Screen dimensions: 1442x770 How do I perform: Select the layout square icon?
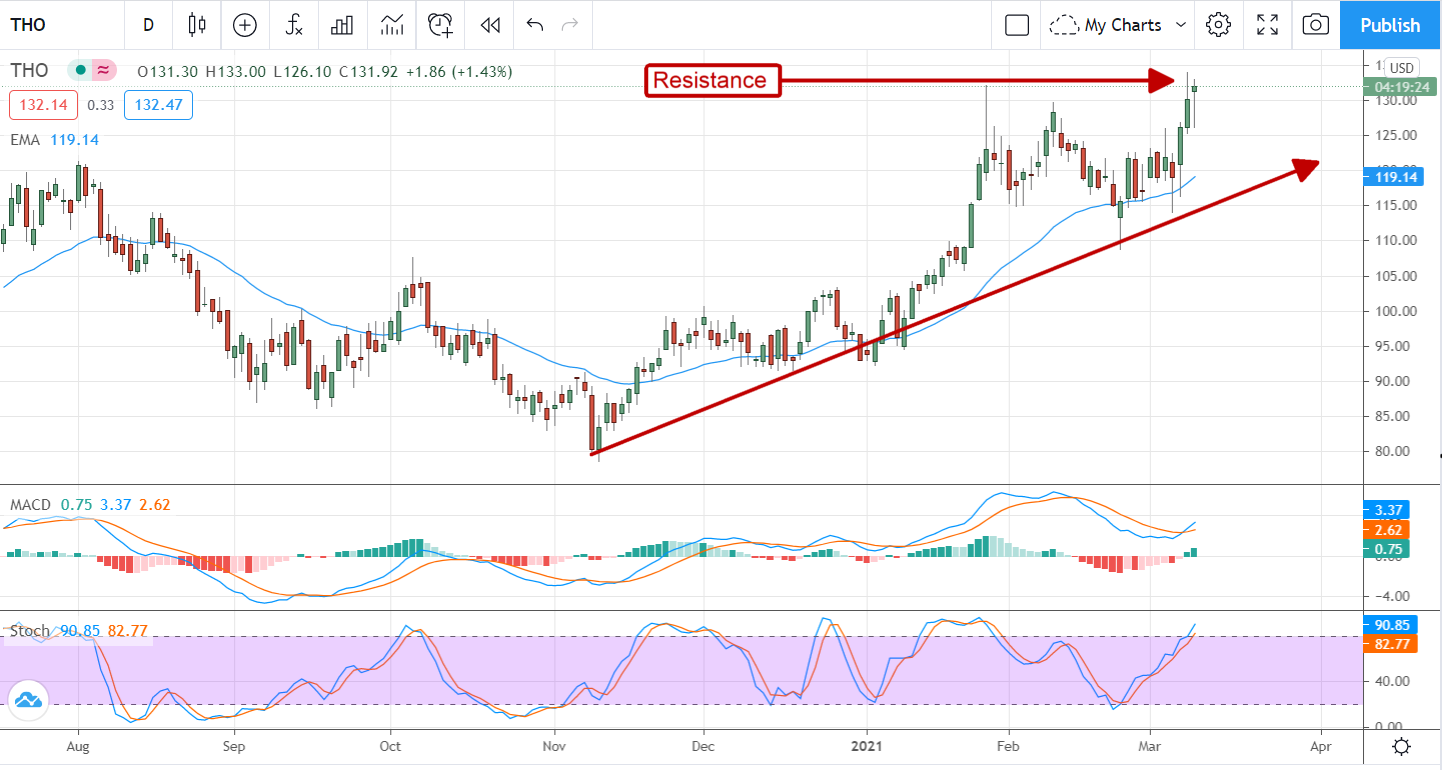coord(1017,25)
